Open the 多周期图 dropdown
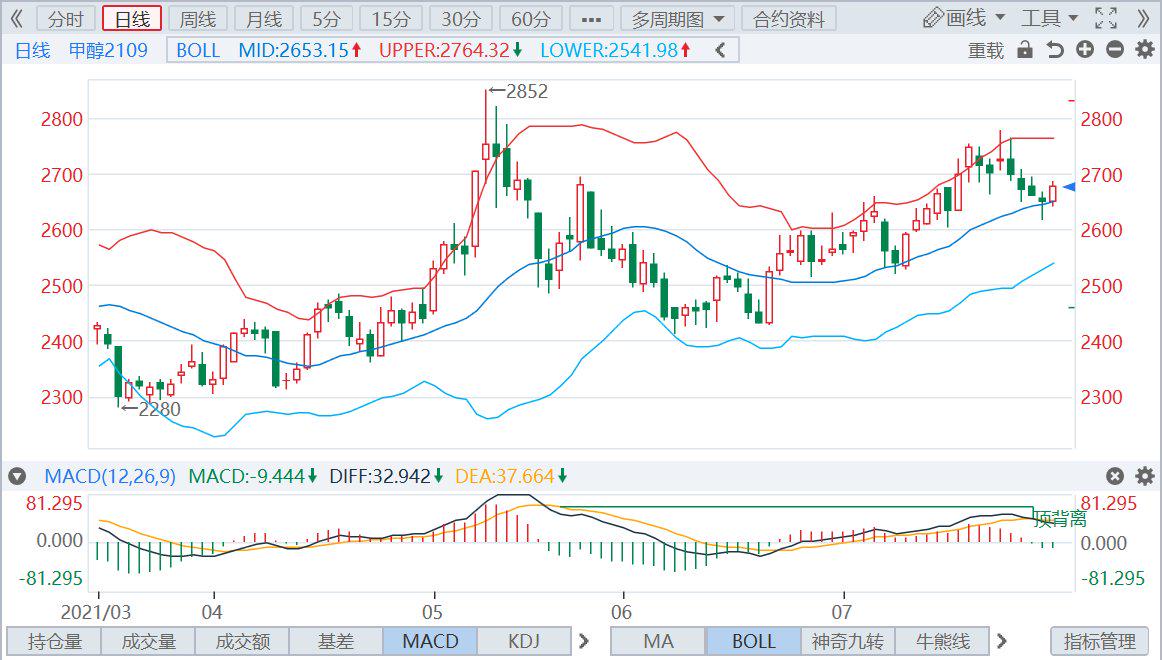 (x=677, y=18)
